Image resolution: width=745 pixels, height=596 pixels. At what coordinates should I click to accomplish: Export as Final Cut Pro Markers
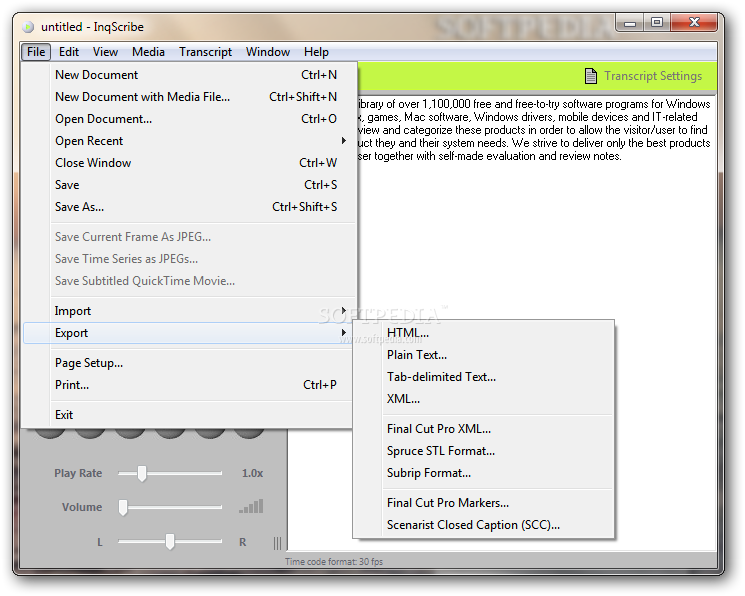coord(484,503)
